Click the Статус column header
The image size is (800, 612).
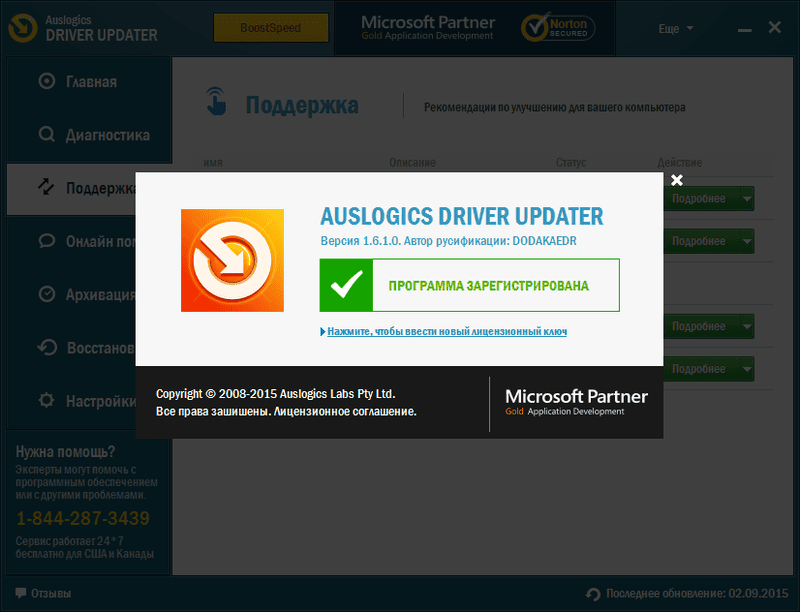571,163
